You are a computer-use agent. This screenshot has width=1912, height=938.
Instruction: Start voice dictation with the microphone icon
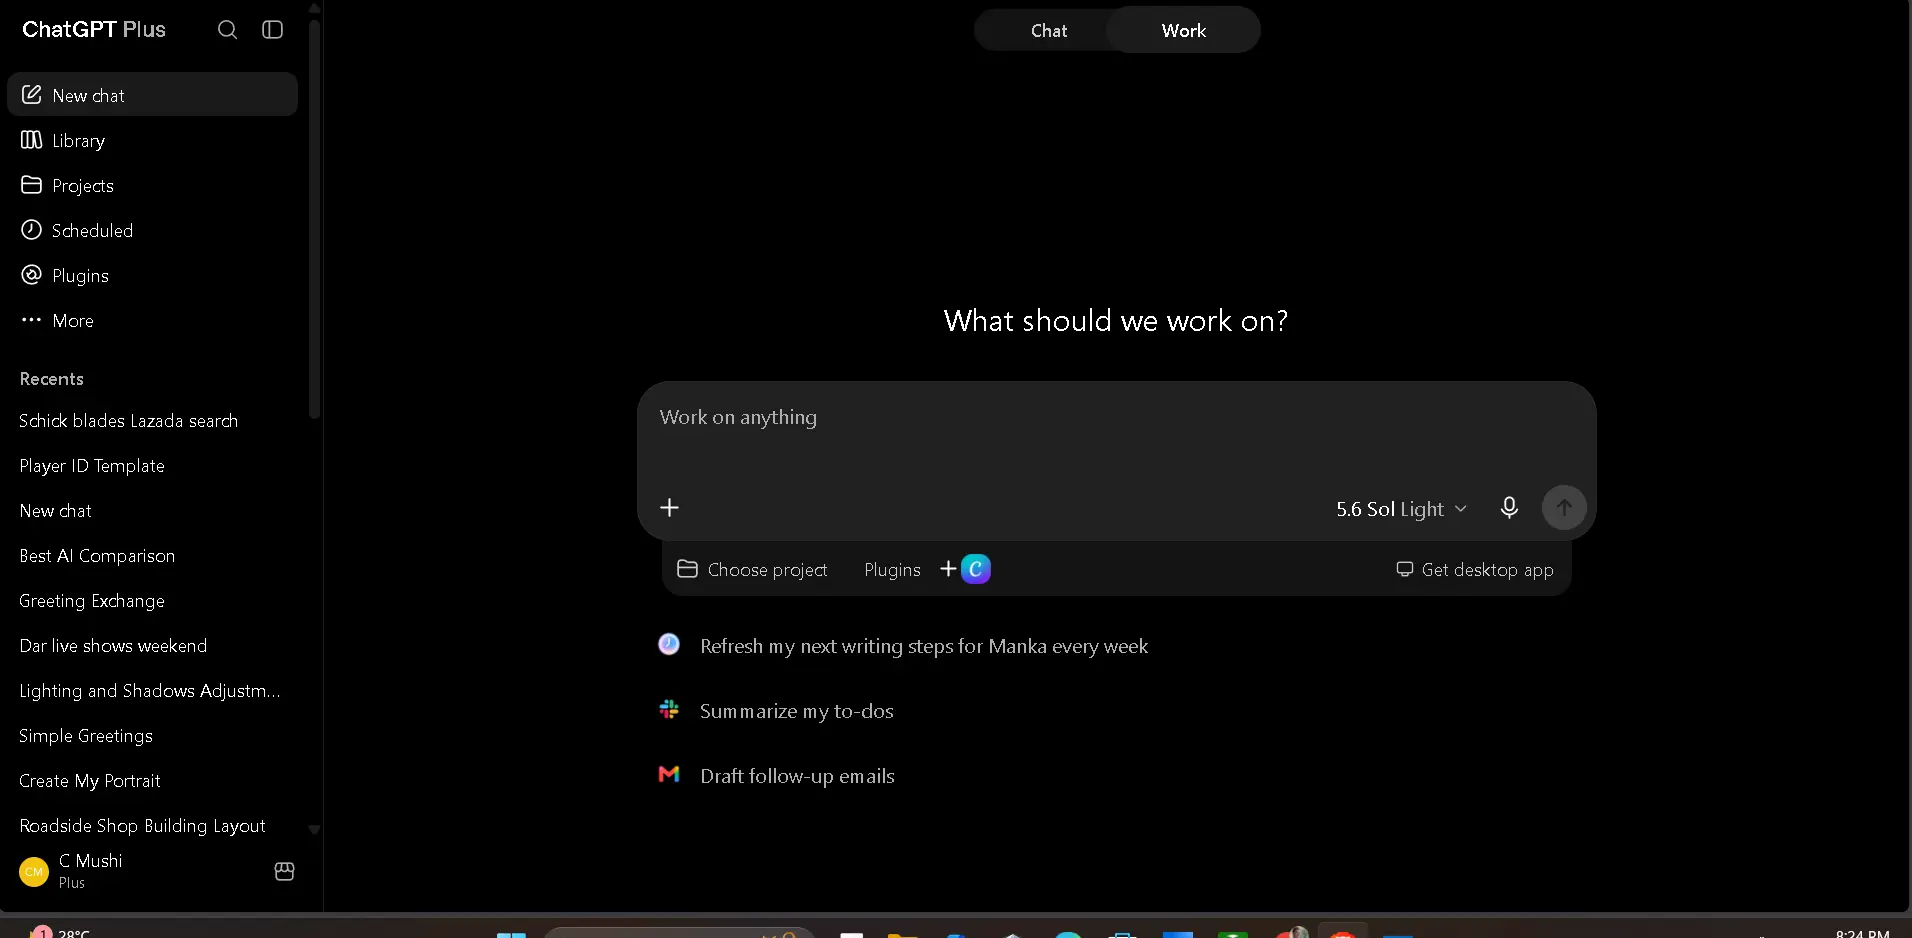[x=1509, y=508]
